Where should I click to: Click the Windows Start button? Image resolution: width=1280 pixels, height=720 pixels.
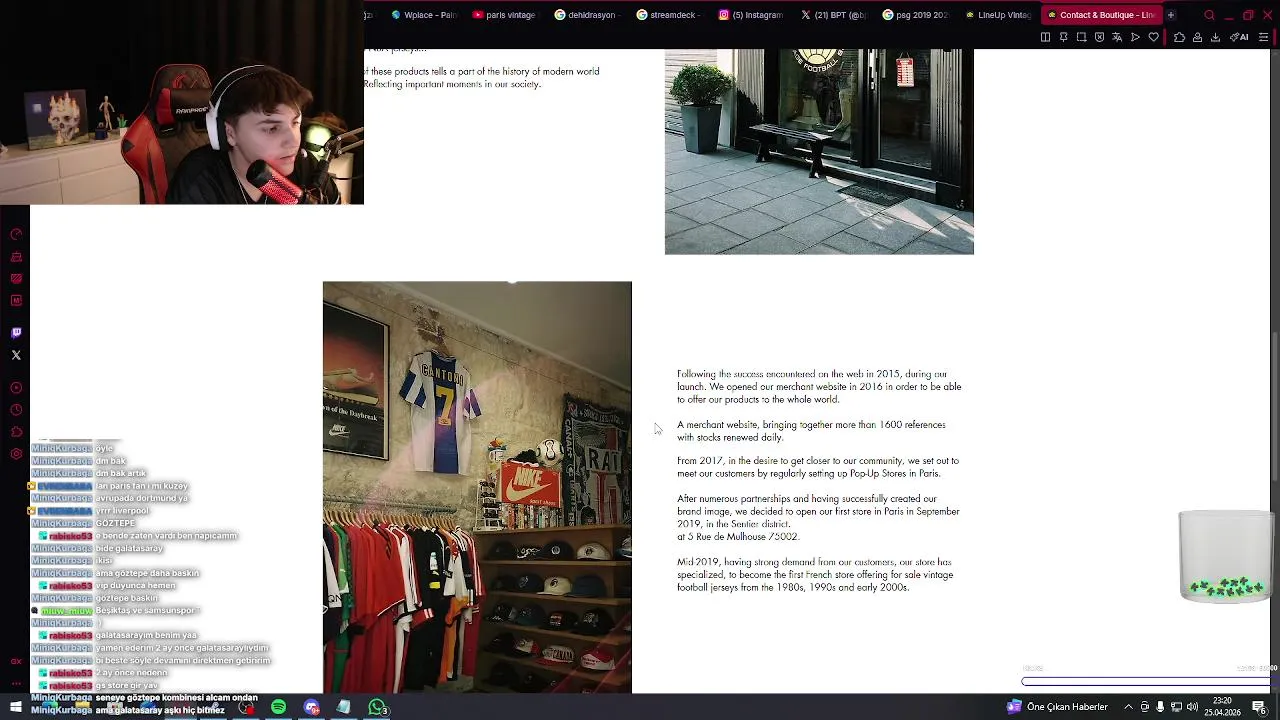coord(16,707)
